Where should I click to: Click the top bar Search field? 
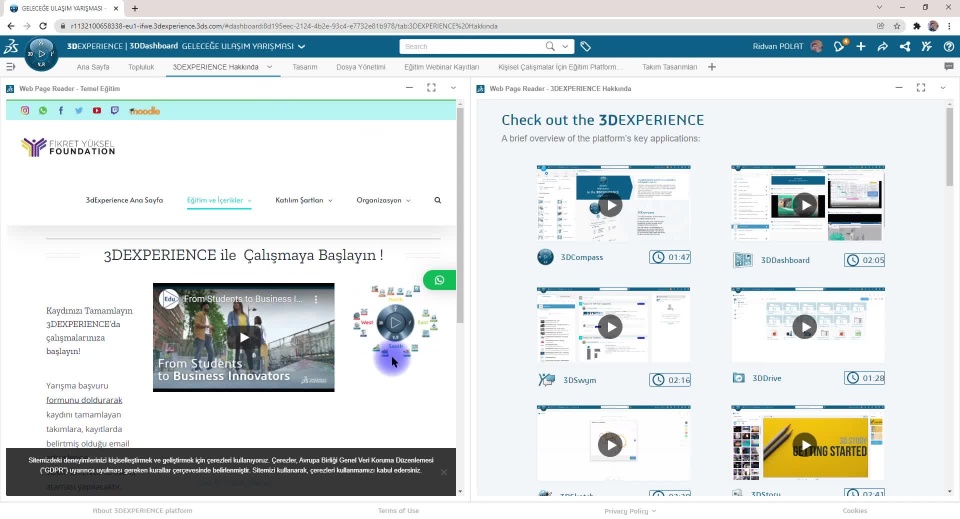tap(472, 47)
